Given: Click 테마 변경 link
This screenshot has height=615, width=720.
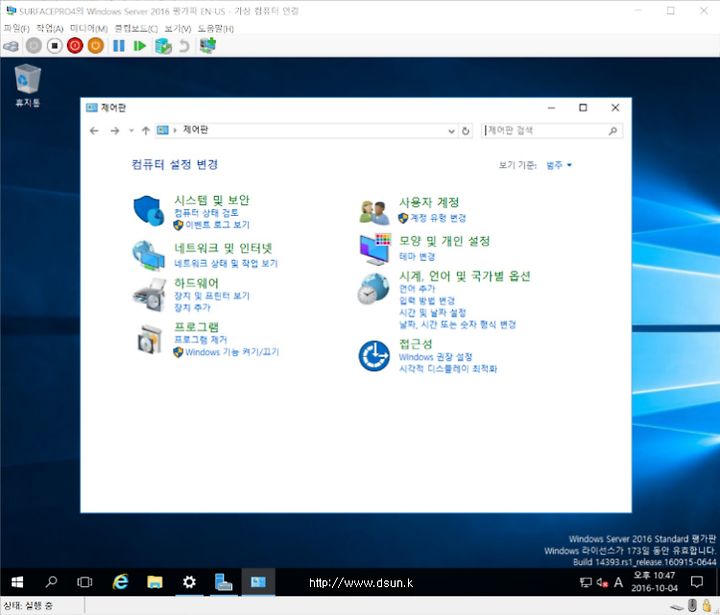Looking at the screenshot, I should pyautogui.click(x=417, y=256).
